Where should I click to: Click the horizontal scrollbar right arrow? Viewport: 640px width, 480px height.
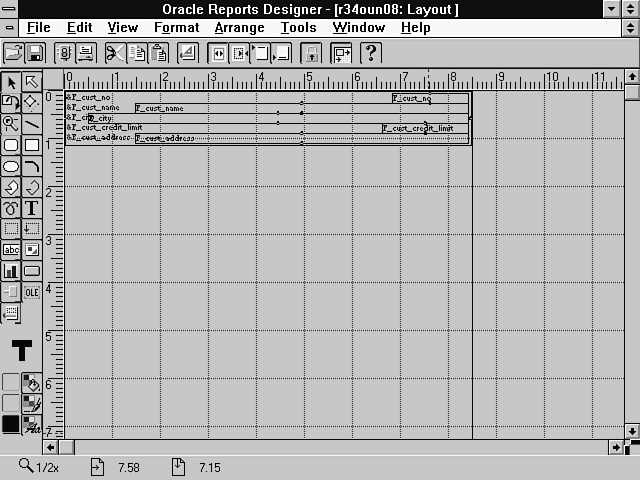[x=618, y=447]
